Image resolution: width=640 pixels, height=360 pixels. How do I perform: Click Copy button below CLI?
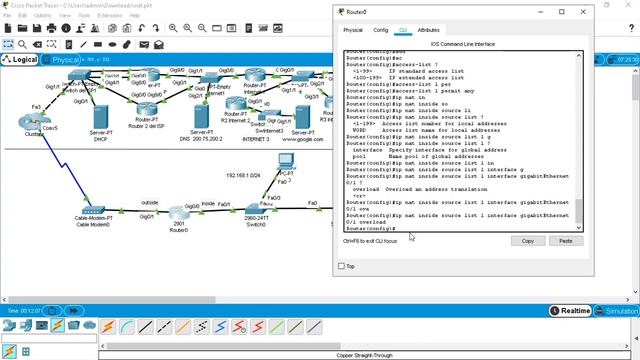[x=528, y=241]
